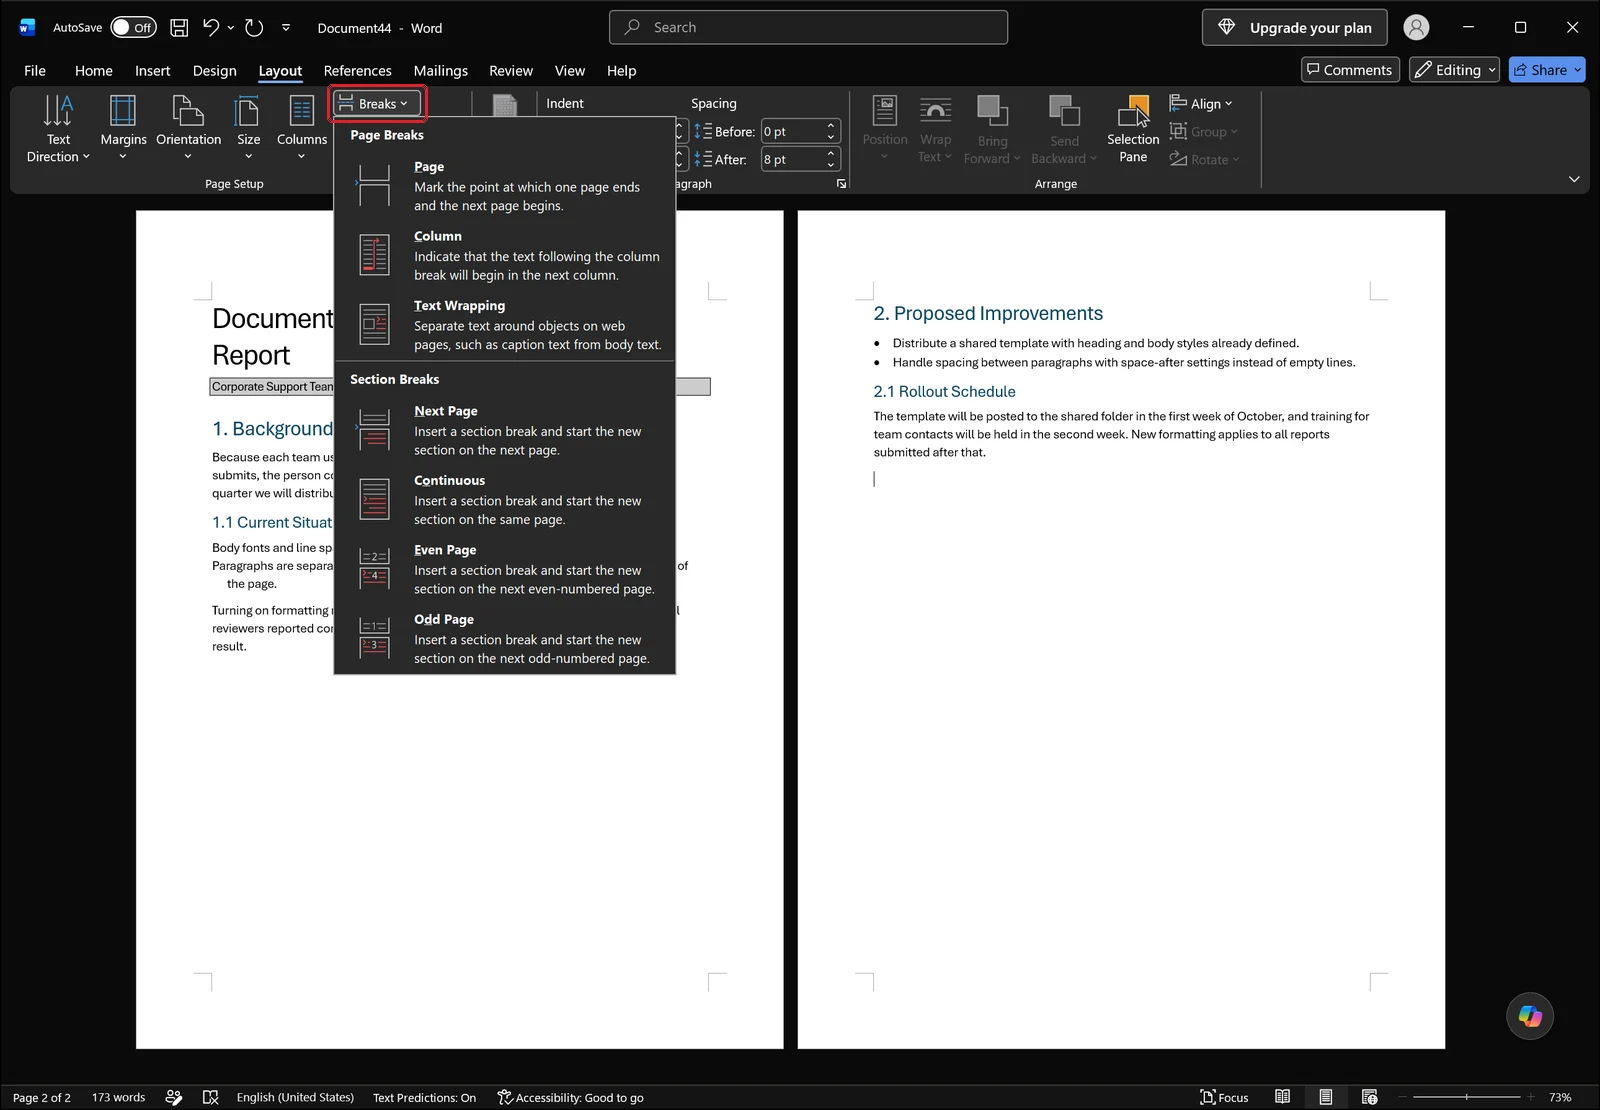
Task: Increase Spacing Before with up arrow
Action: pyautogui.click(x=831, y=126)
